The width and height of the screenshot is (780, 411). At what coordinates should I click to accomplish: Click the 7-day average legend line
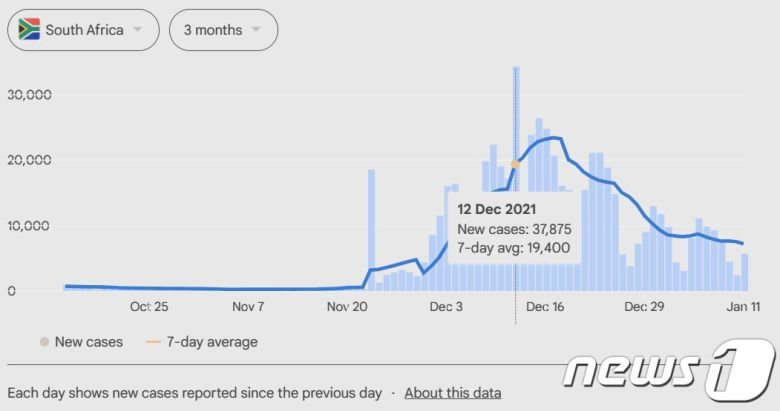[x=154, y=342]
